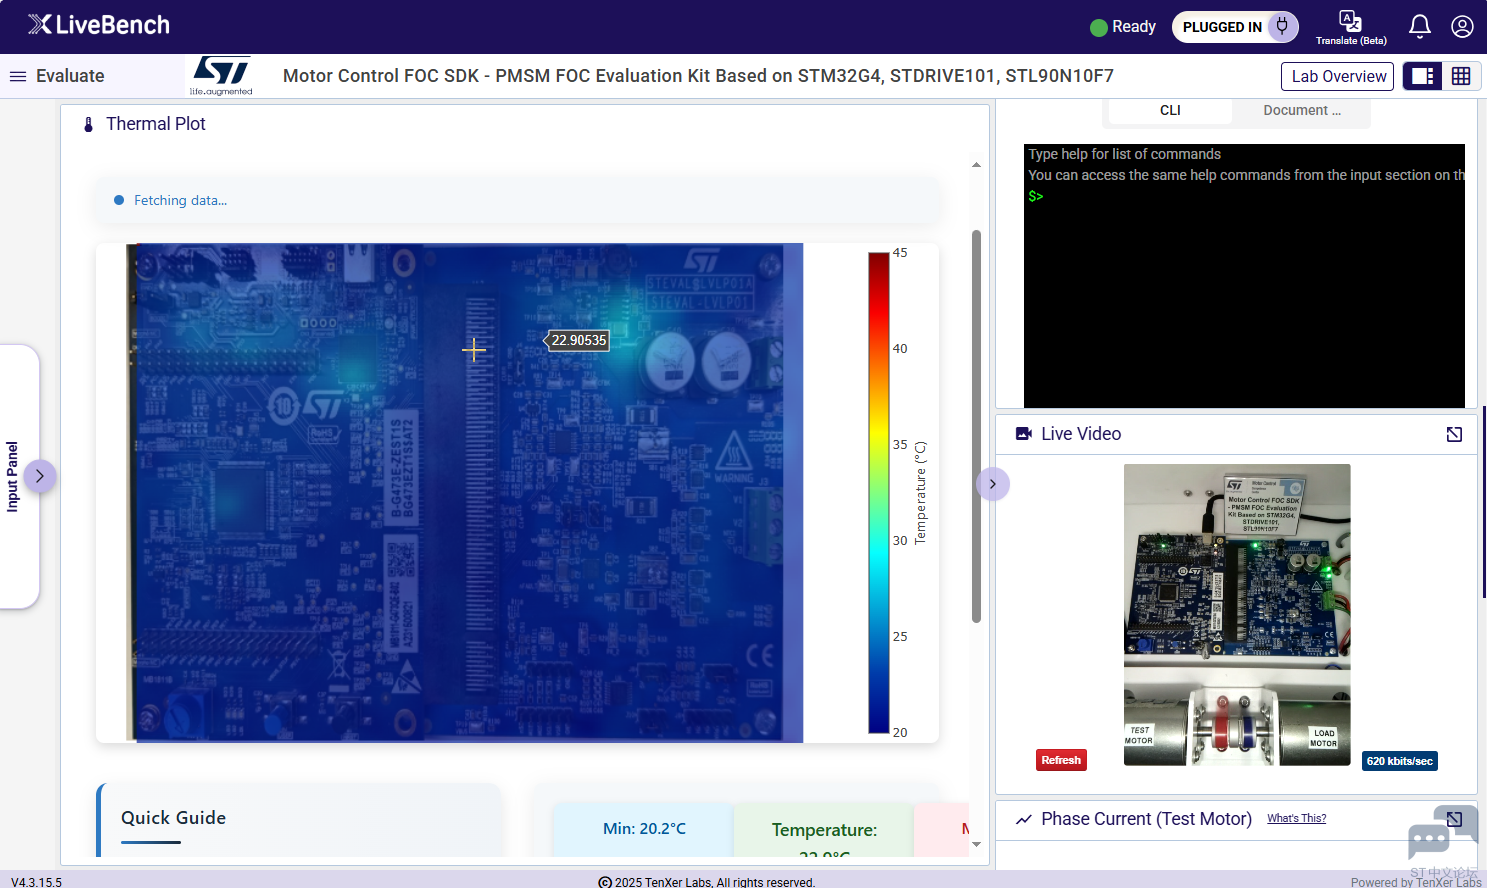This screenshot has width=1487, height=888.
Task: Switch to the Document tab
Action: pyautogui.click(x=1302, y=110)
